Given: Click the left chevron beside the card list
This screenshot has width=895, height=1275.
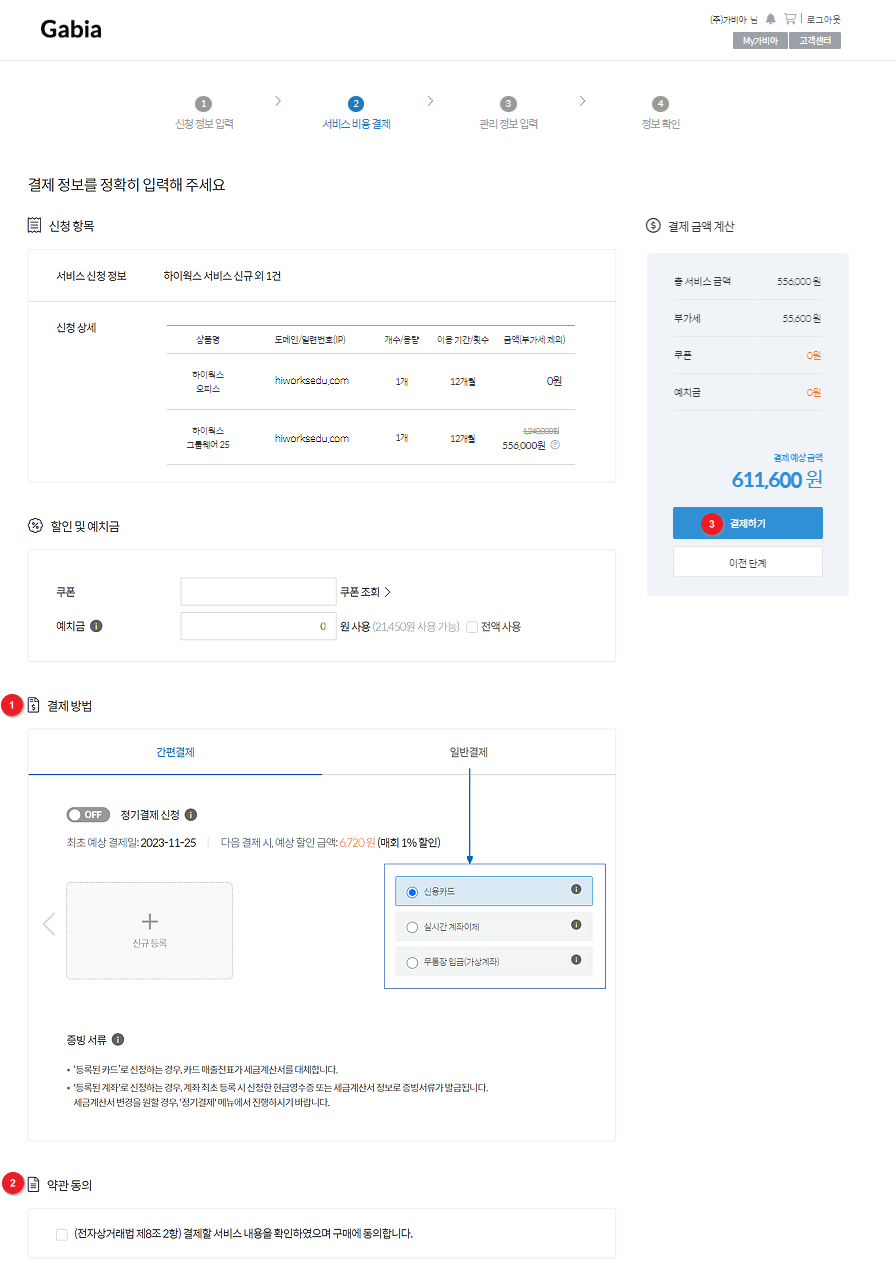Looking at the screenshot, I should click(49, 923).
